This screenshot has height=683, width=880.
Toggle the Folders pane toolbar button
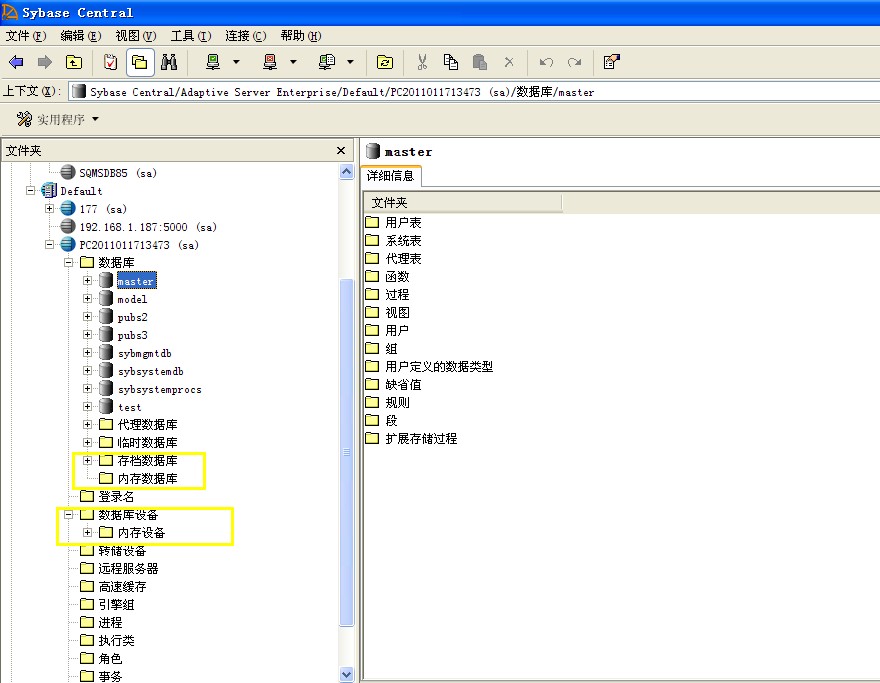tap(140, 62)
